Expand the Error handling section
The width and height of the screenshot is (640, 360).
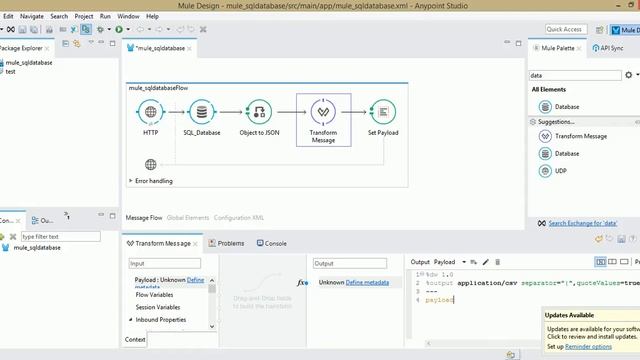click(x=131, y=180)
